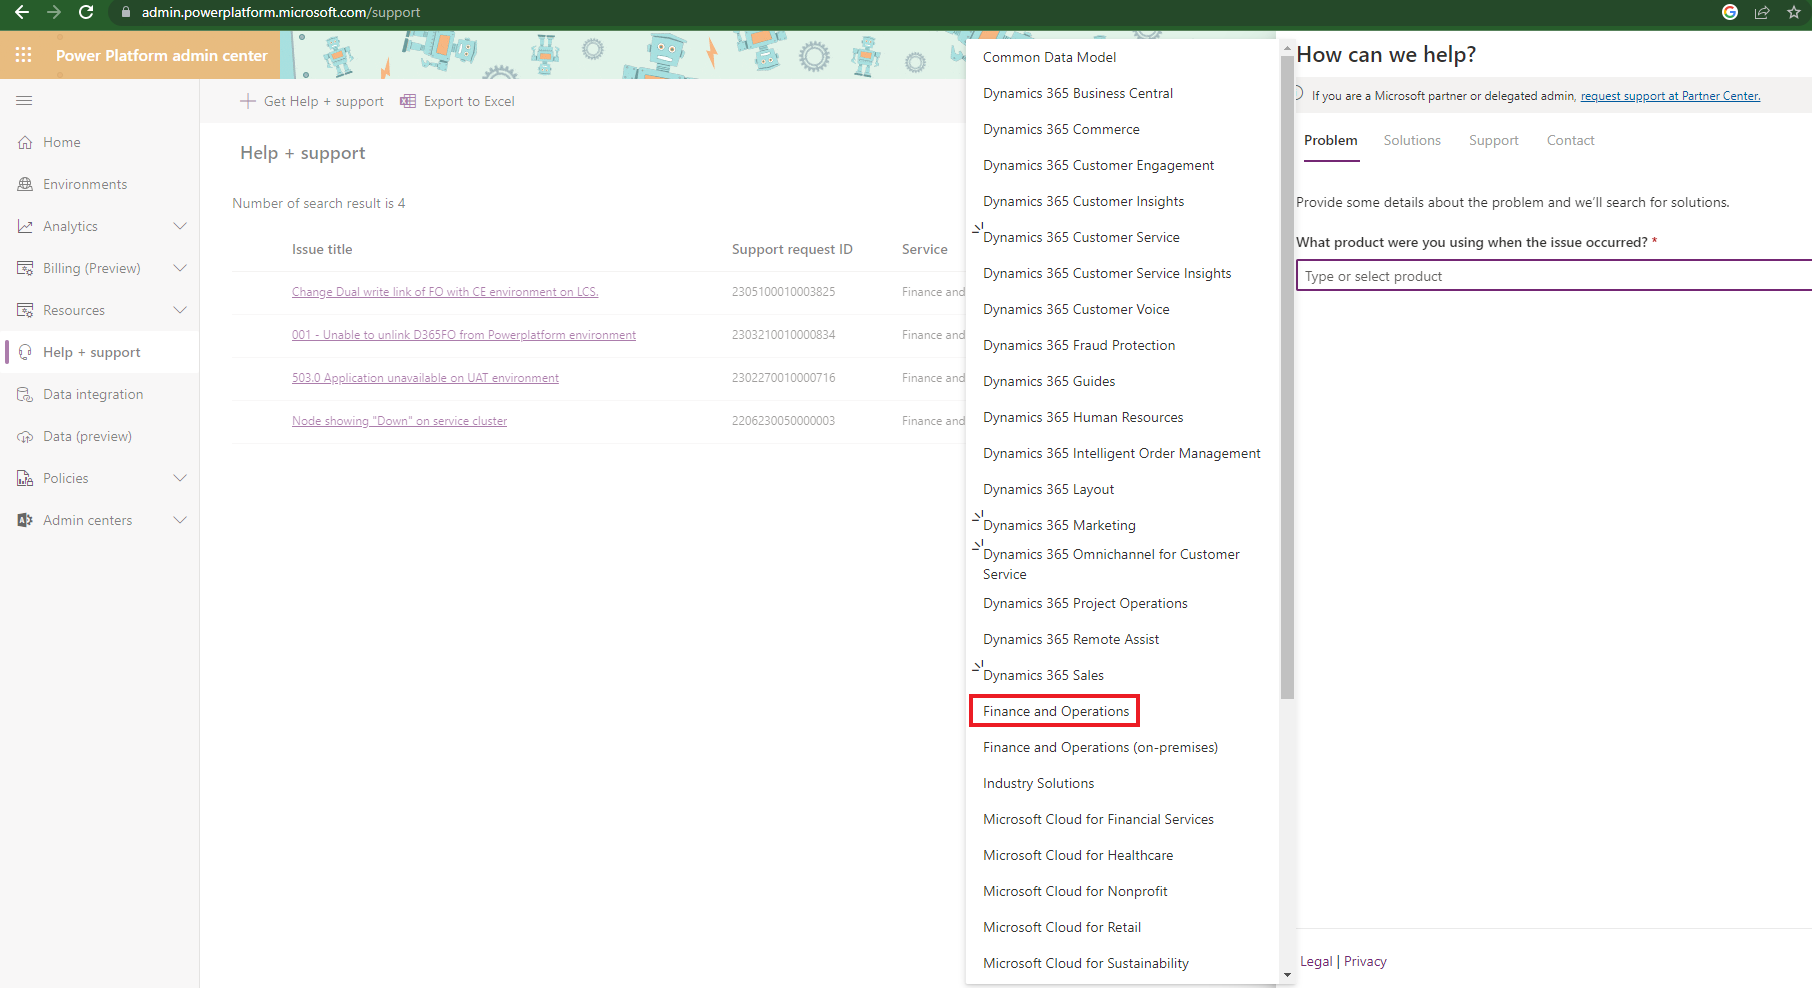Click Export to Excel button
This screenshot has width=1812, height=988.
coord(458,101)
